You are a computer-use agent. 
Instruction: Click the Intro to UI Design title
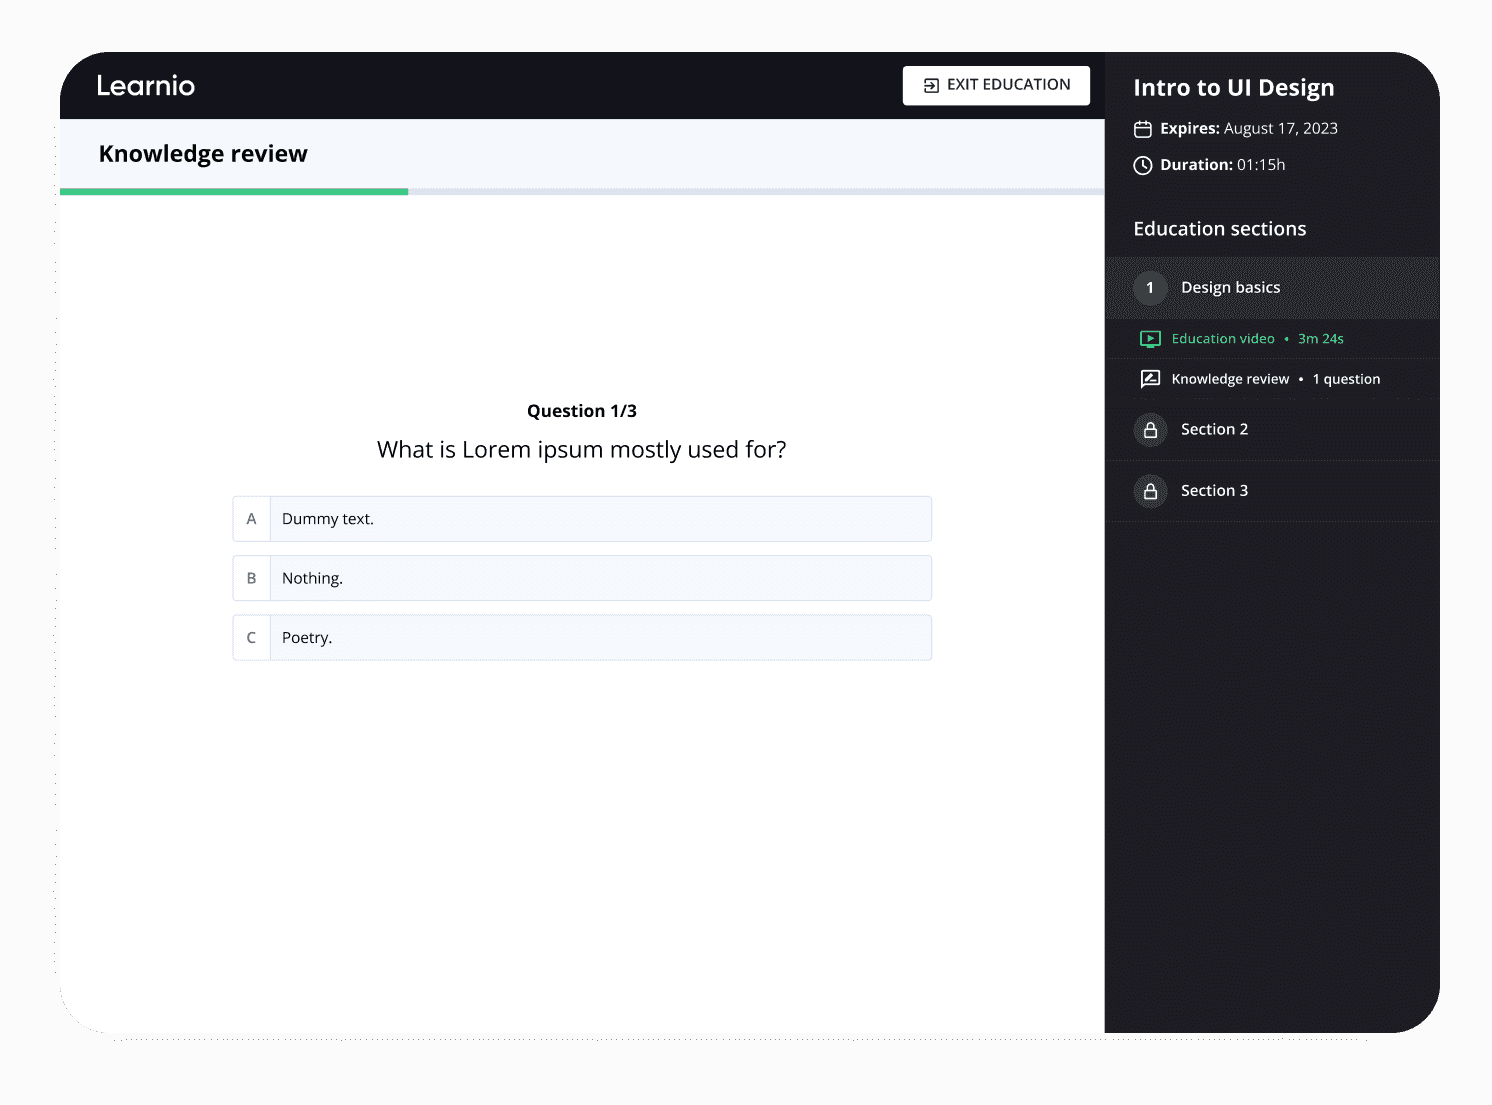[x=1234, y=88]
